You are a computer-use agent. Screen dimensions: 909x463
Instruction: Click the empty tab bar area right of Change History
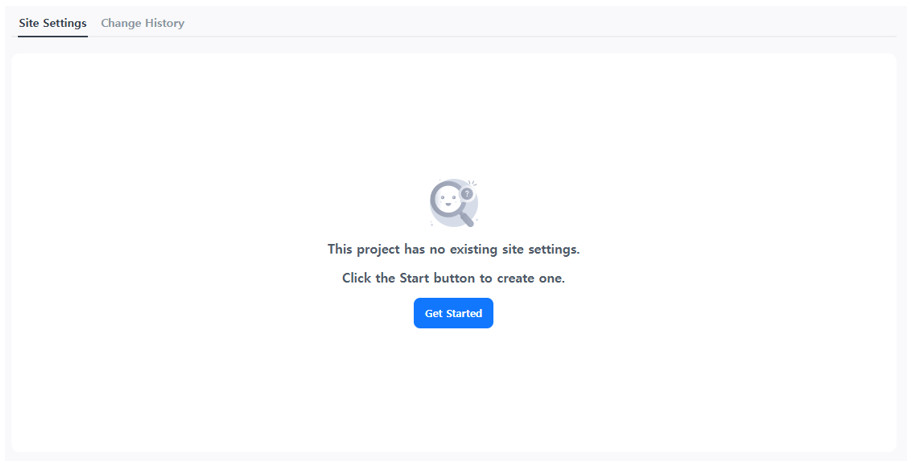pos(539,23)
